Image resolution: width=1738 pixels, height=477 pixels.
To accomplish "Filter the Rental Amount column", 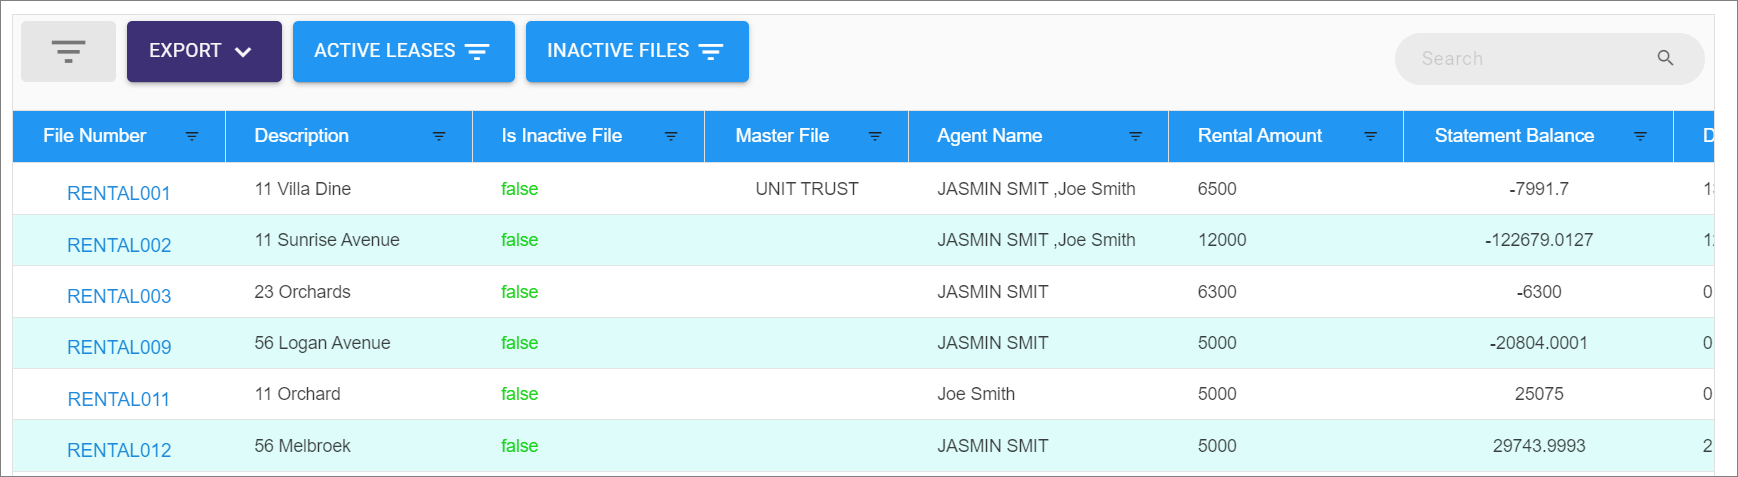I will [1370, 136].
